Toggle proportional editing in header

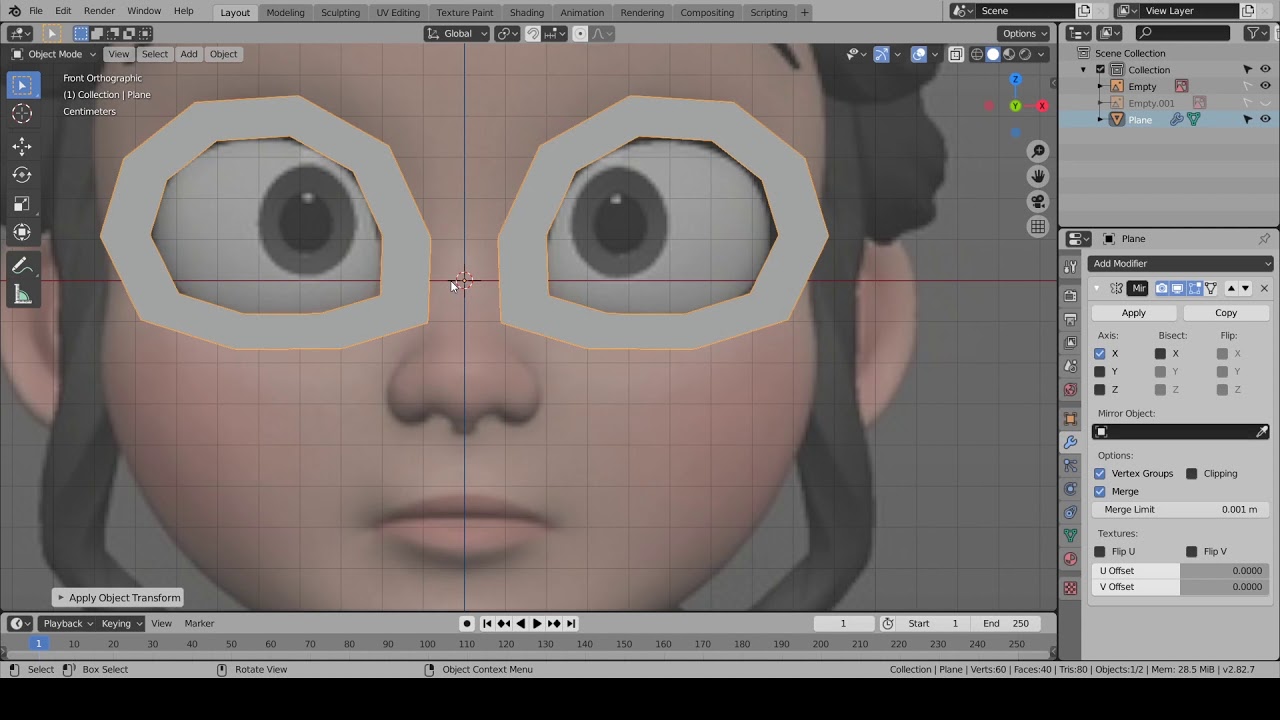pos(580,33)
